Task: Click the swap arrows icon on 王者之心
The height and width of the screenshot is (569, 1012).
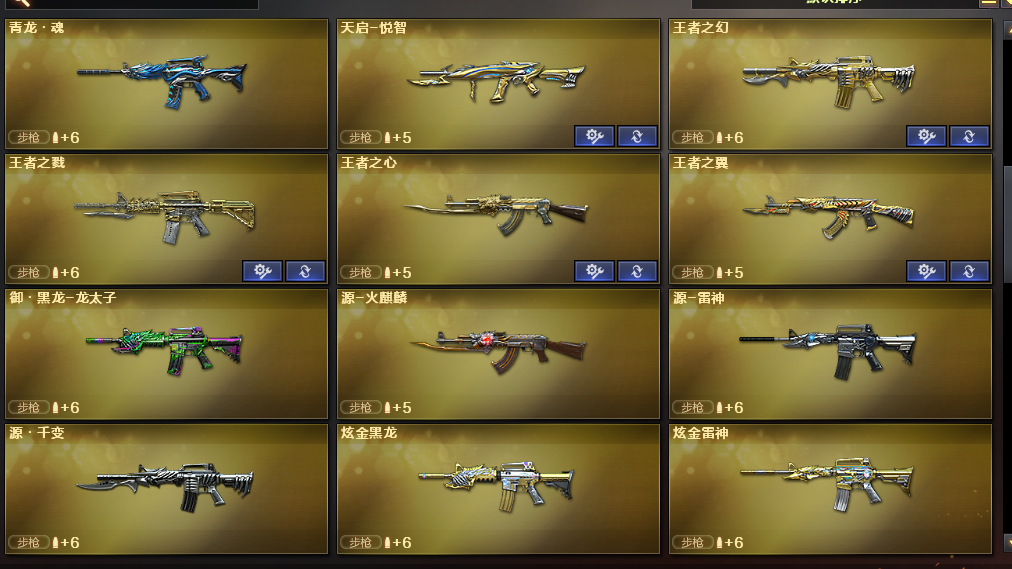Action: [x=637, y=271]
